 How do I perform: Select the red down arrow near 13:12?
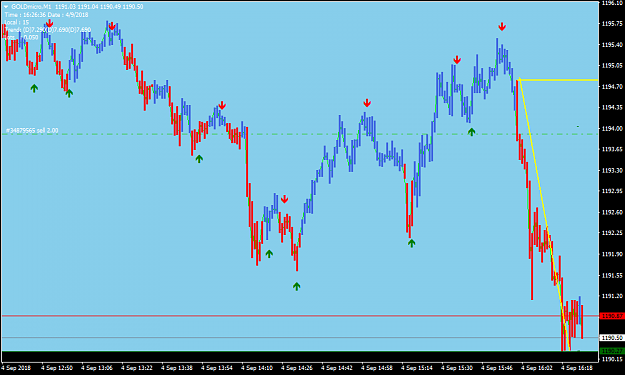(112, 26)
